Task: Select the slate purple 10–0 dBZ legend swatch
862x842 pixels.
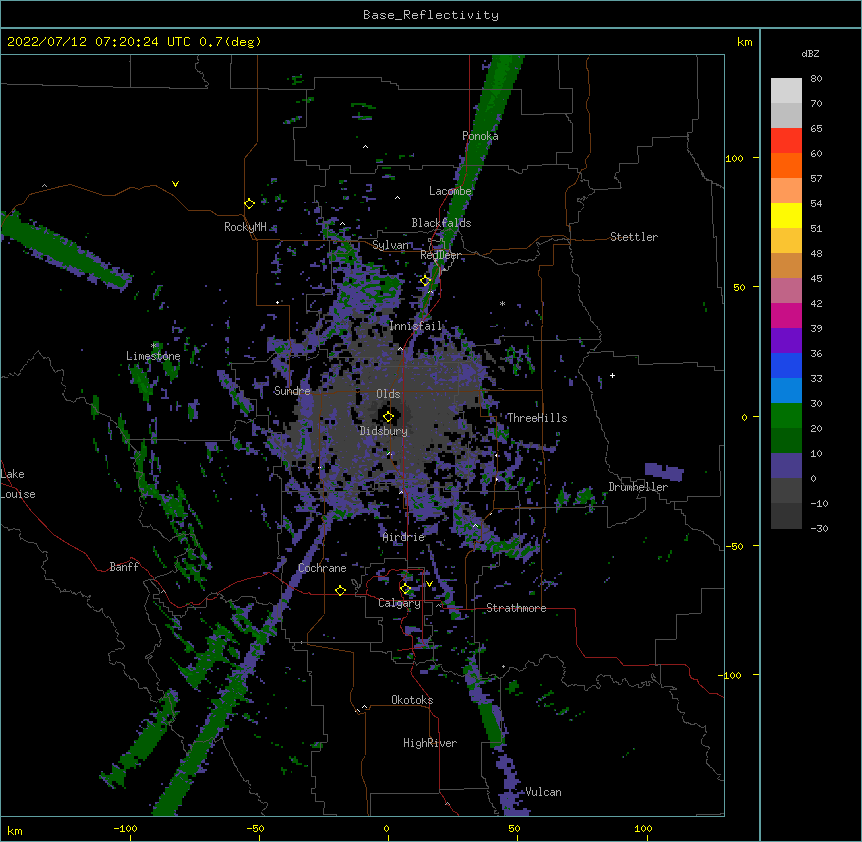Action: pos(786,466)
